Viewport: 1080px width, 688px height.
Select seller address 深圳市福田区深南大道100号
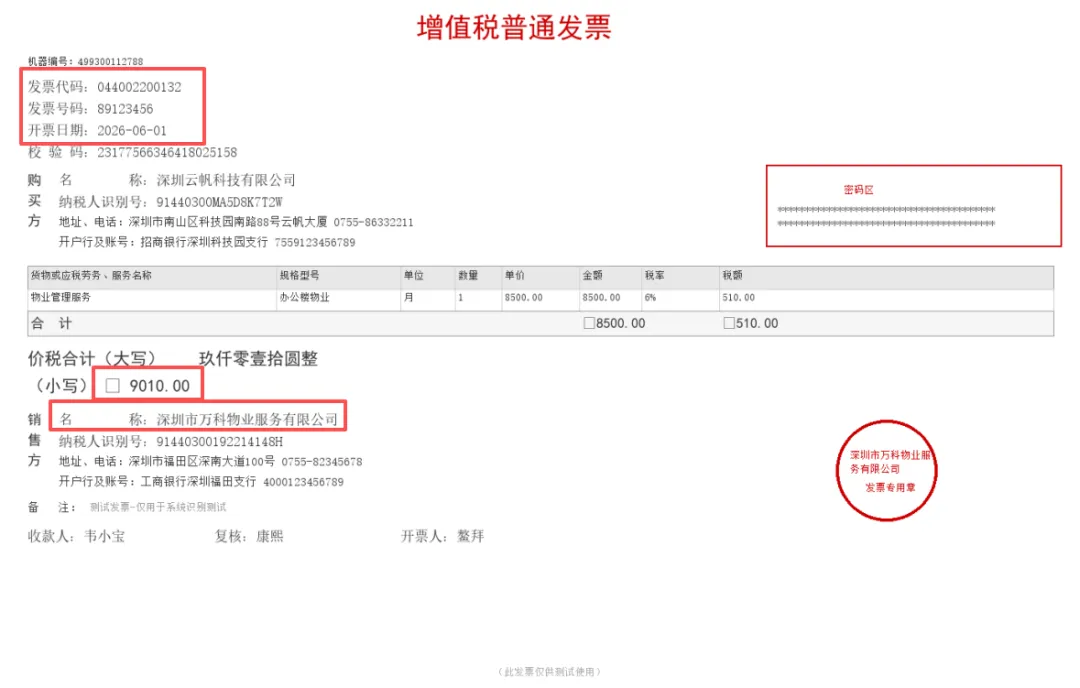pyautogui.click(x=202, y=461)
